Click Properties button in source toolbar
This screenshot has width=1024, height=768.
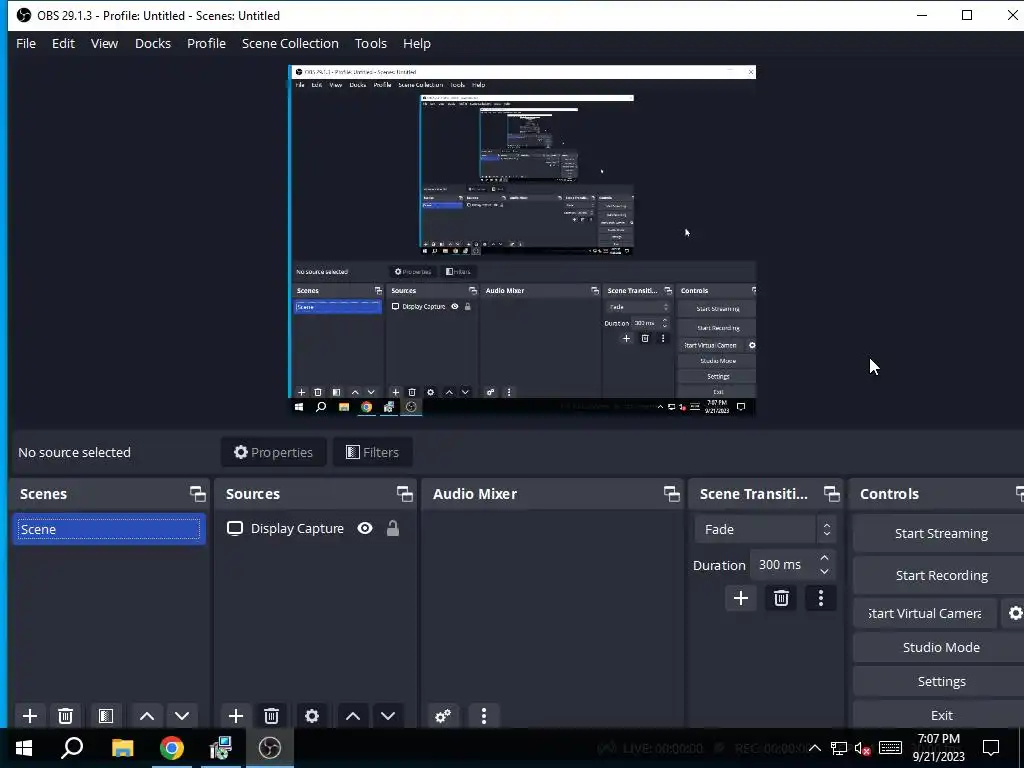coord(274,452)
